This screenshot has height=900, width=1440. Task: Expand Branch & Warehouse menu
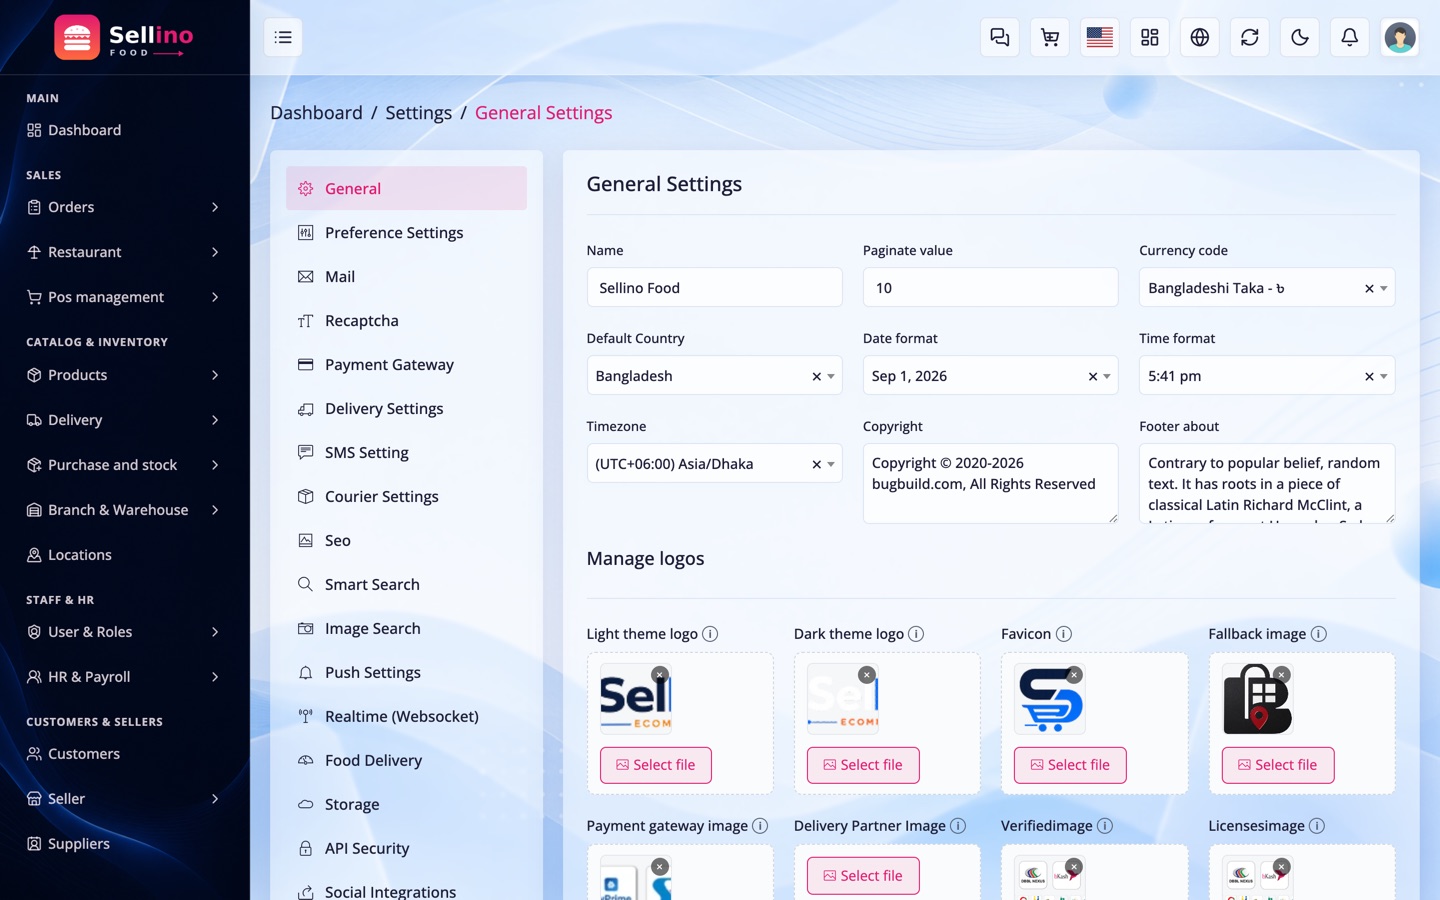tap(124, 510)
